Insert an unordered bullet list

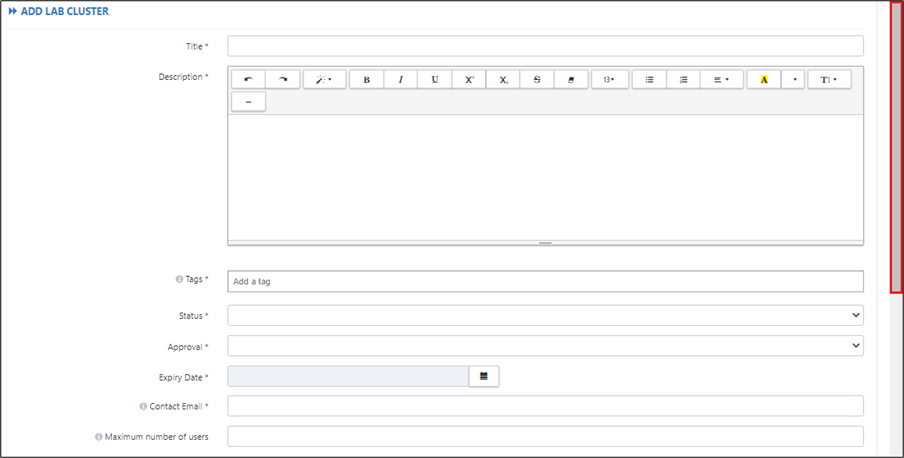click(x=649, y=80)
